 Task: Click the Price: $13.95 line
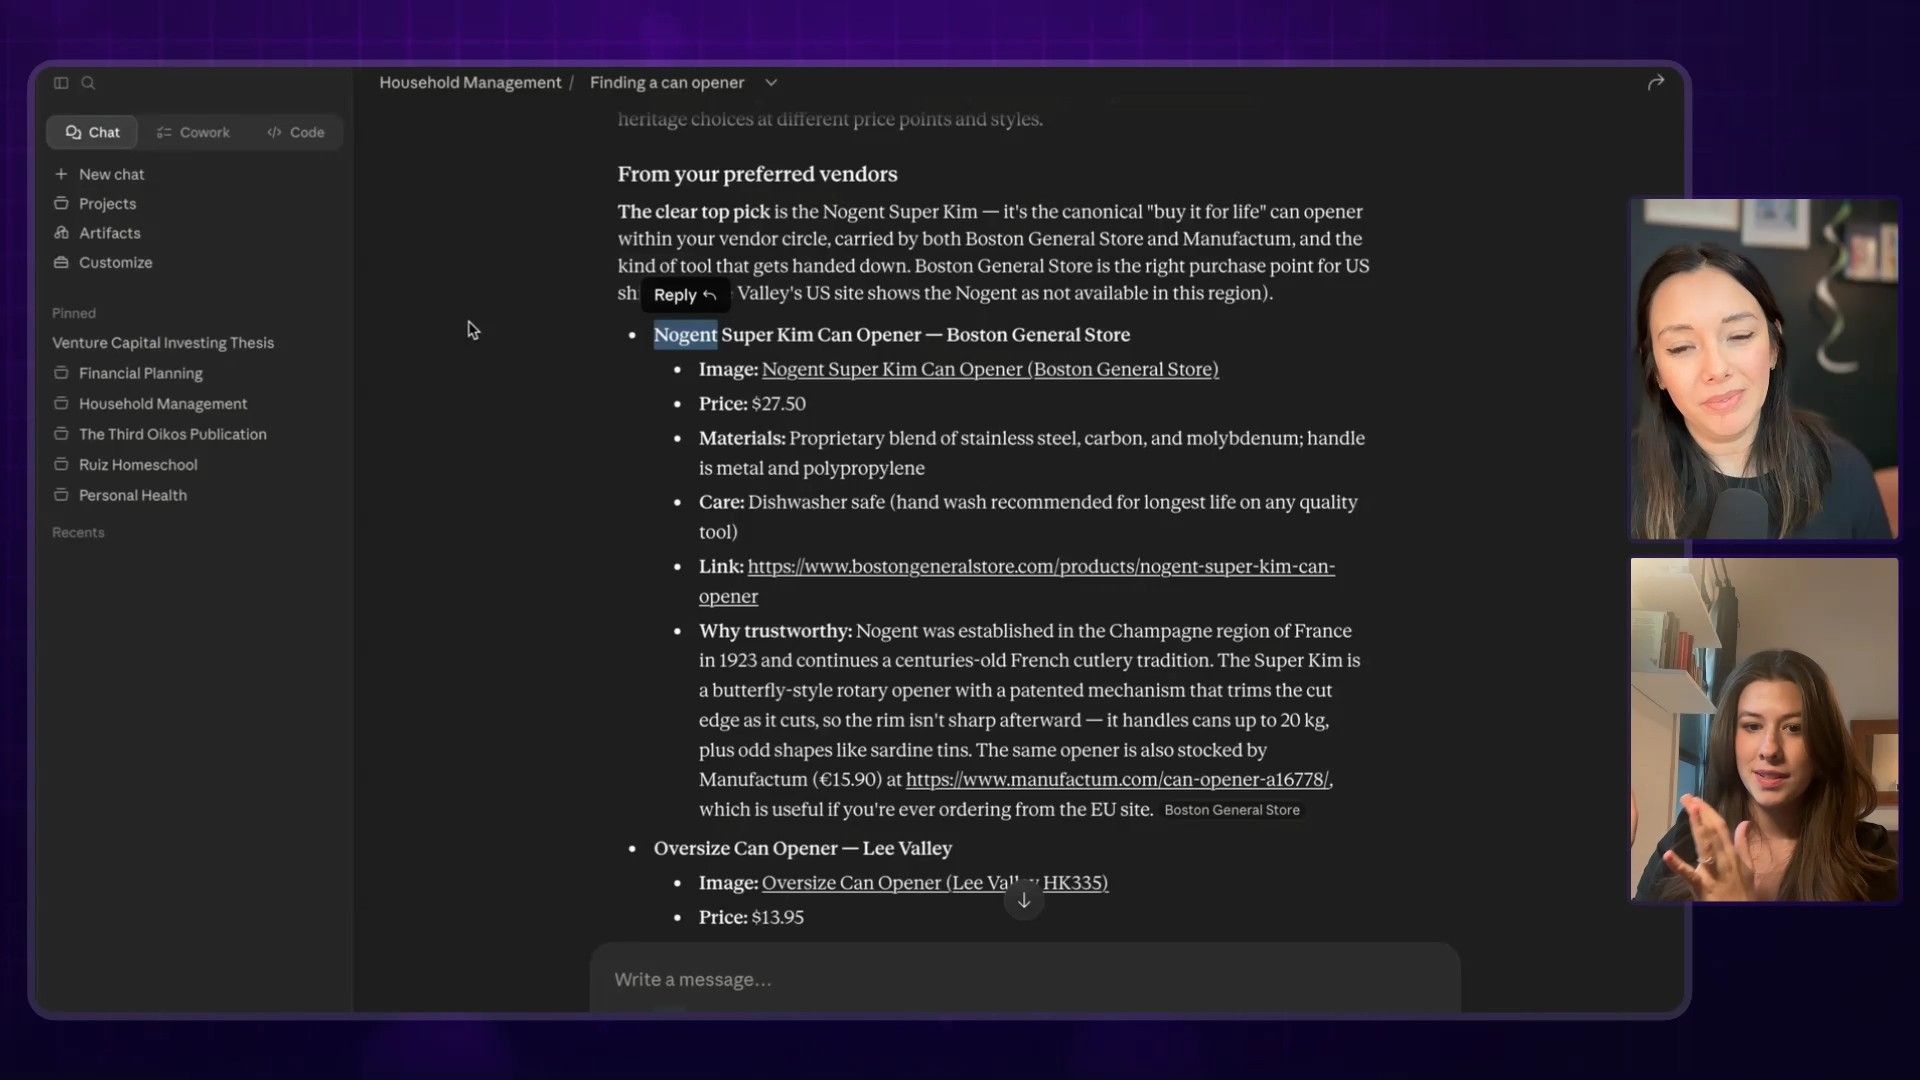(x=751, y=917)
